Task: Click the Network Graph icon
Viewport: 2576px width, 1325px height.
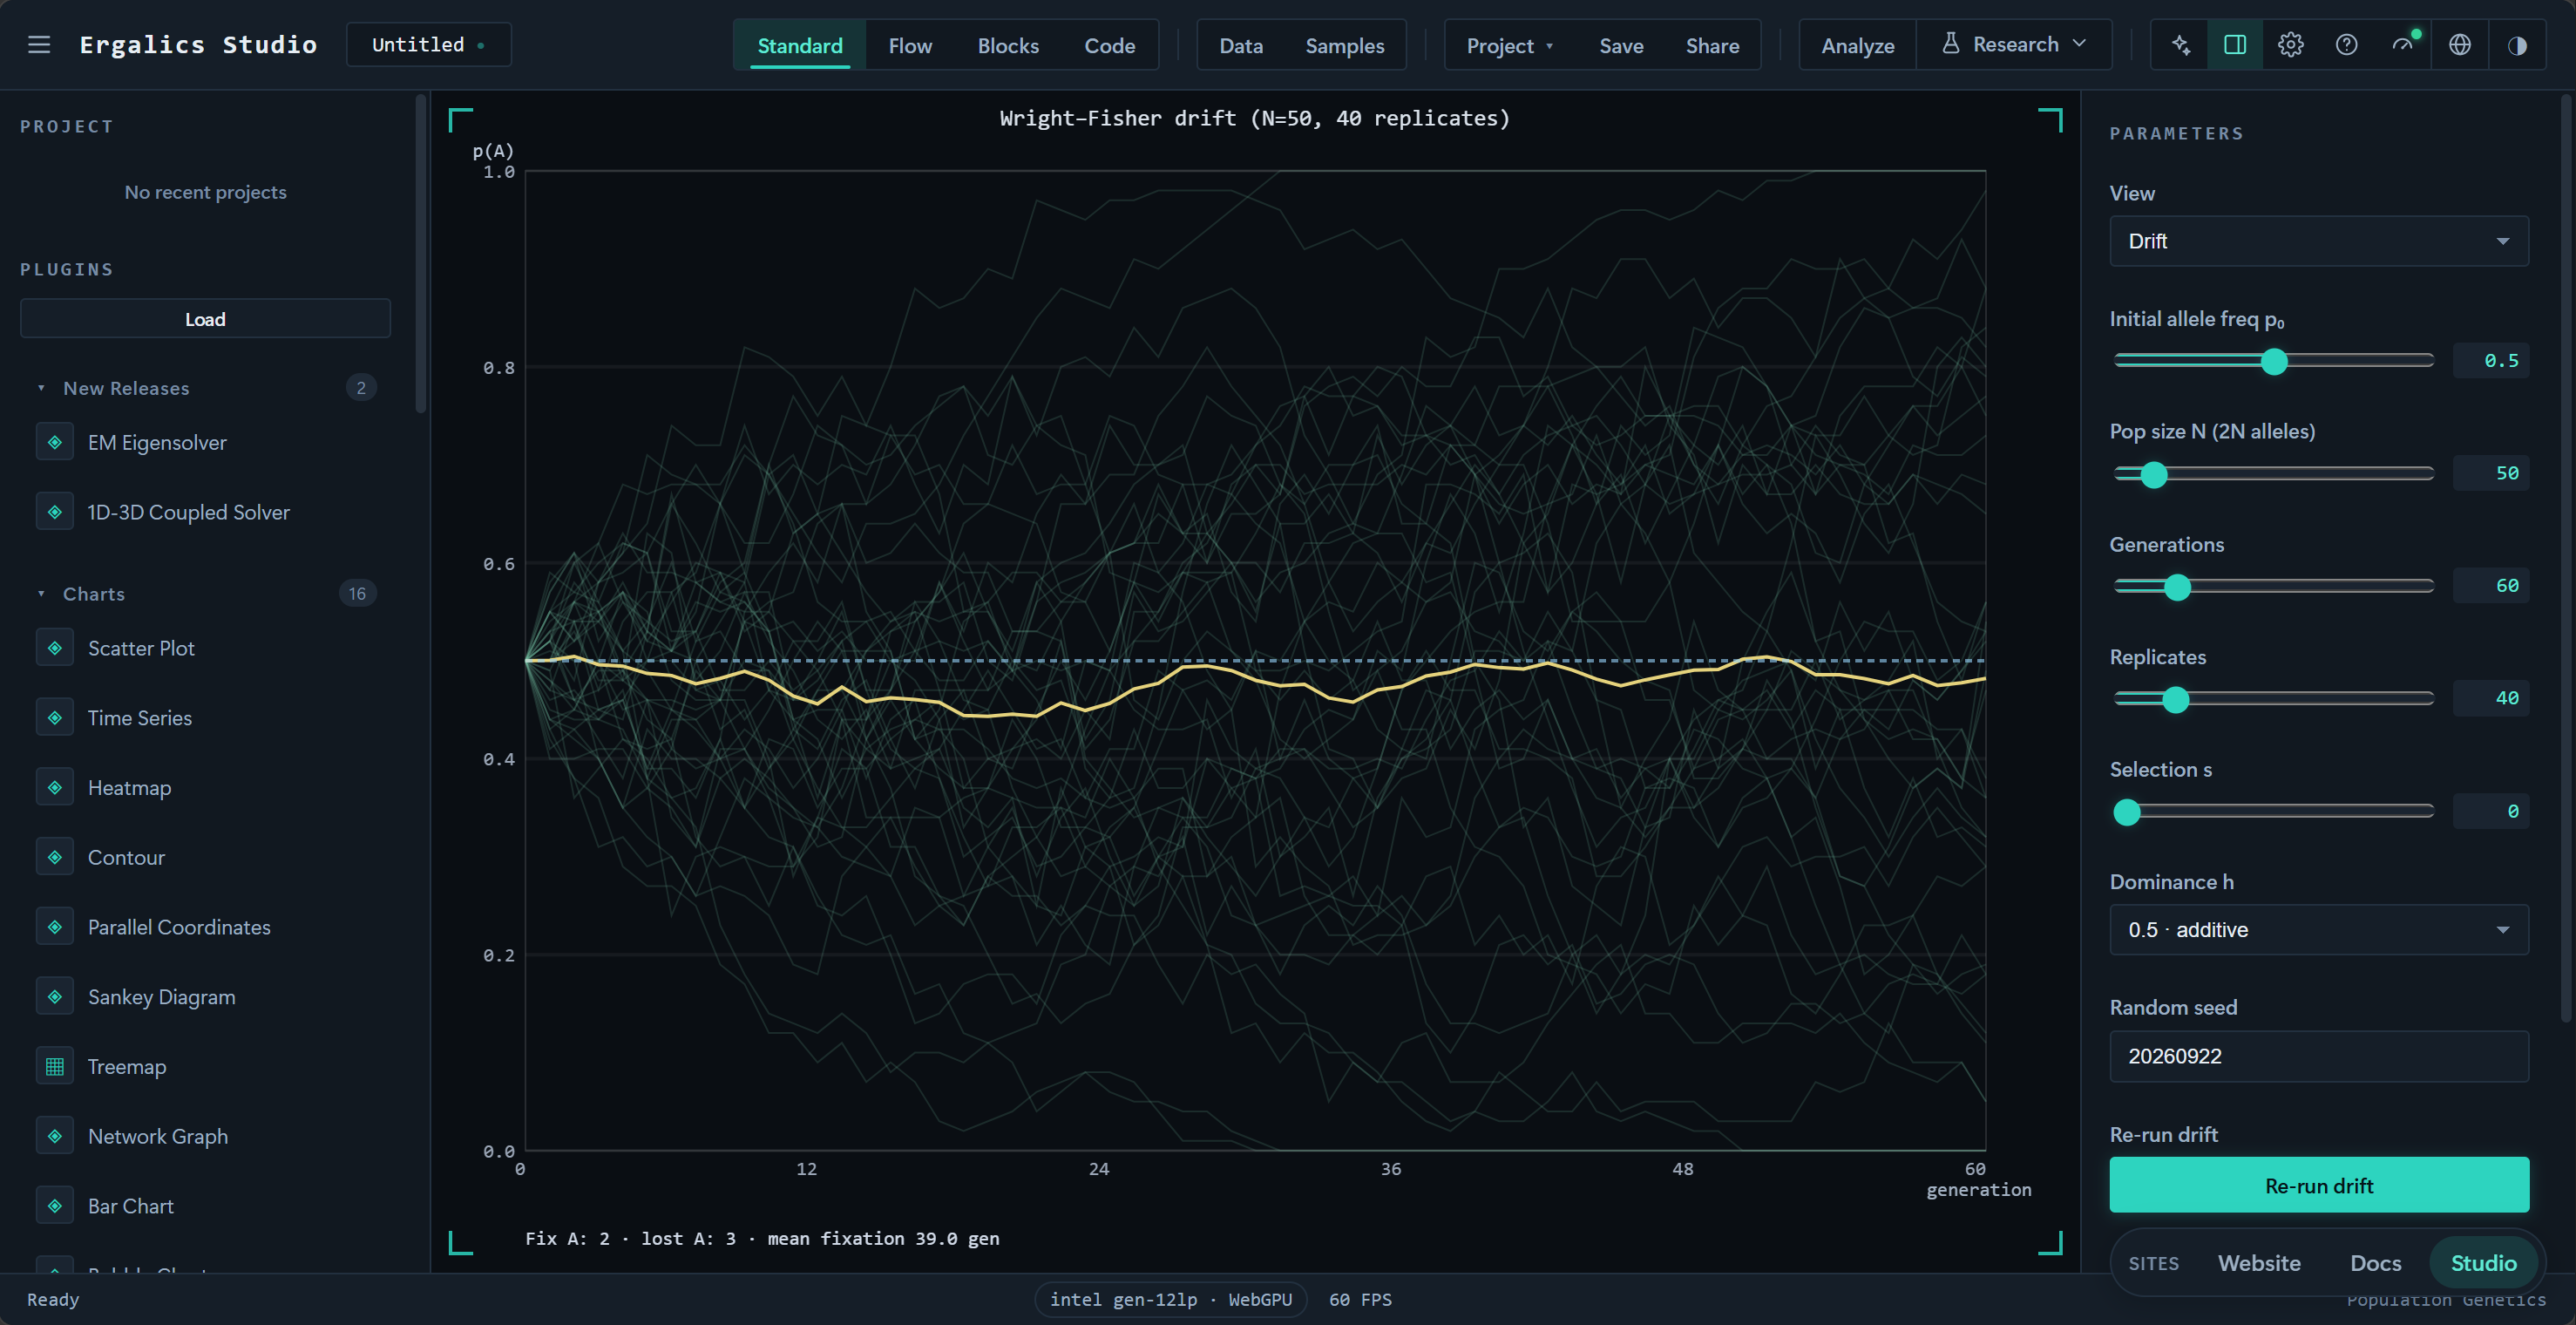Action: click(55, 1136)
